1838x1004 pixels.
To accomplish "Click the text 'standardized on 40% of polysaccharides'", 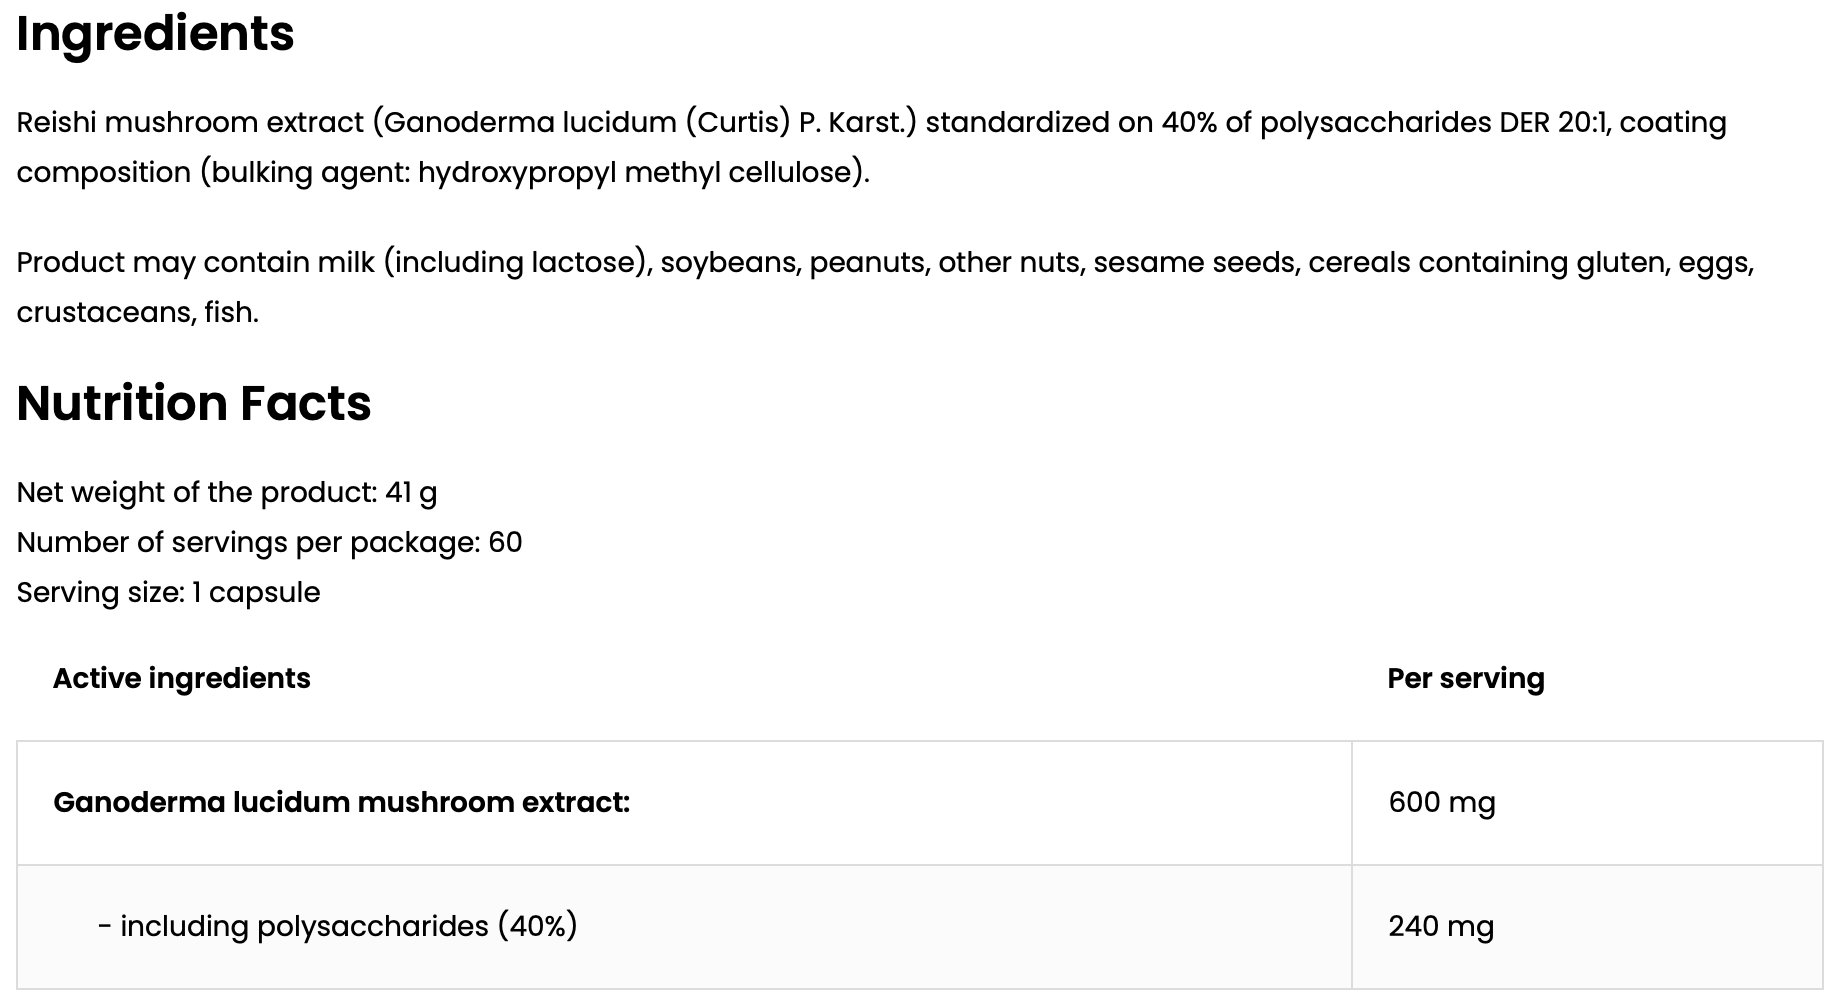I will pyautogui.click(x=1208, y=123).
